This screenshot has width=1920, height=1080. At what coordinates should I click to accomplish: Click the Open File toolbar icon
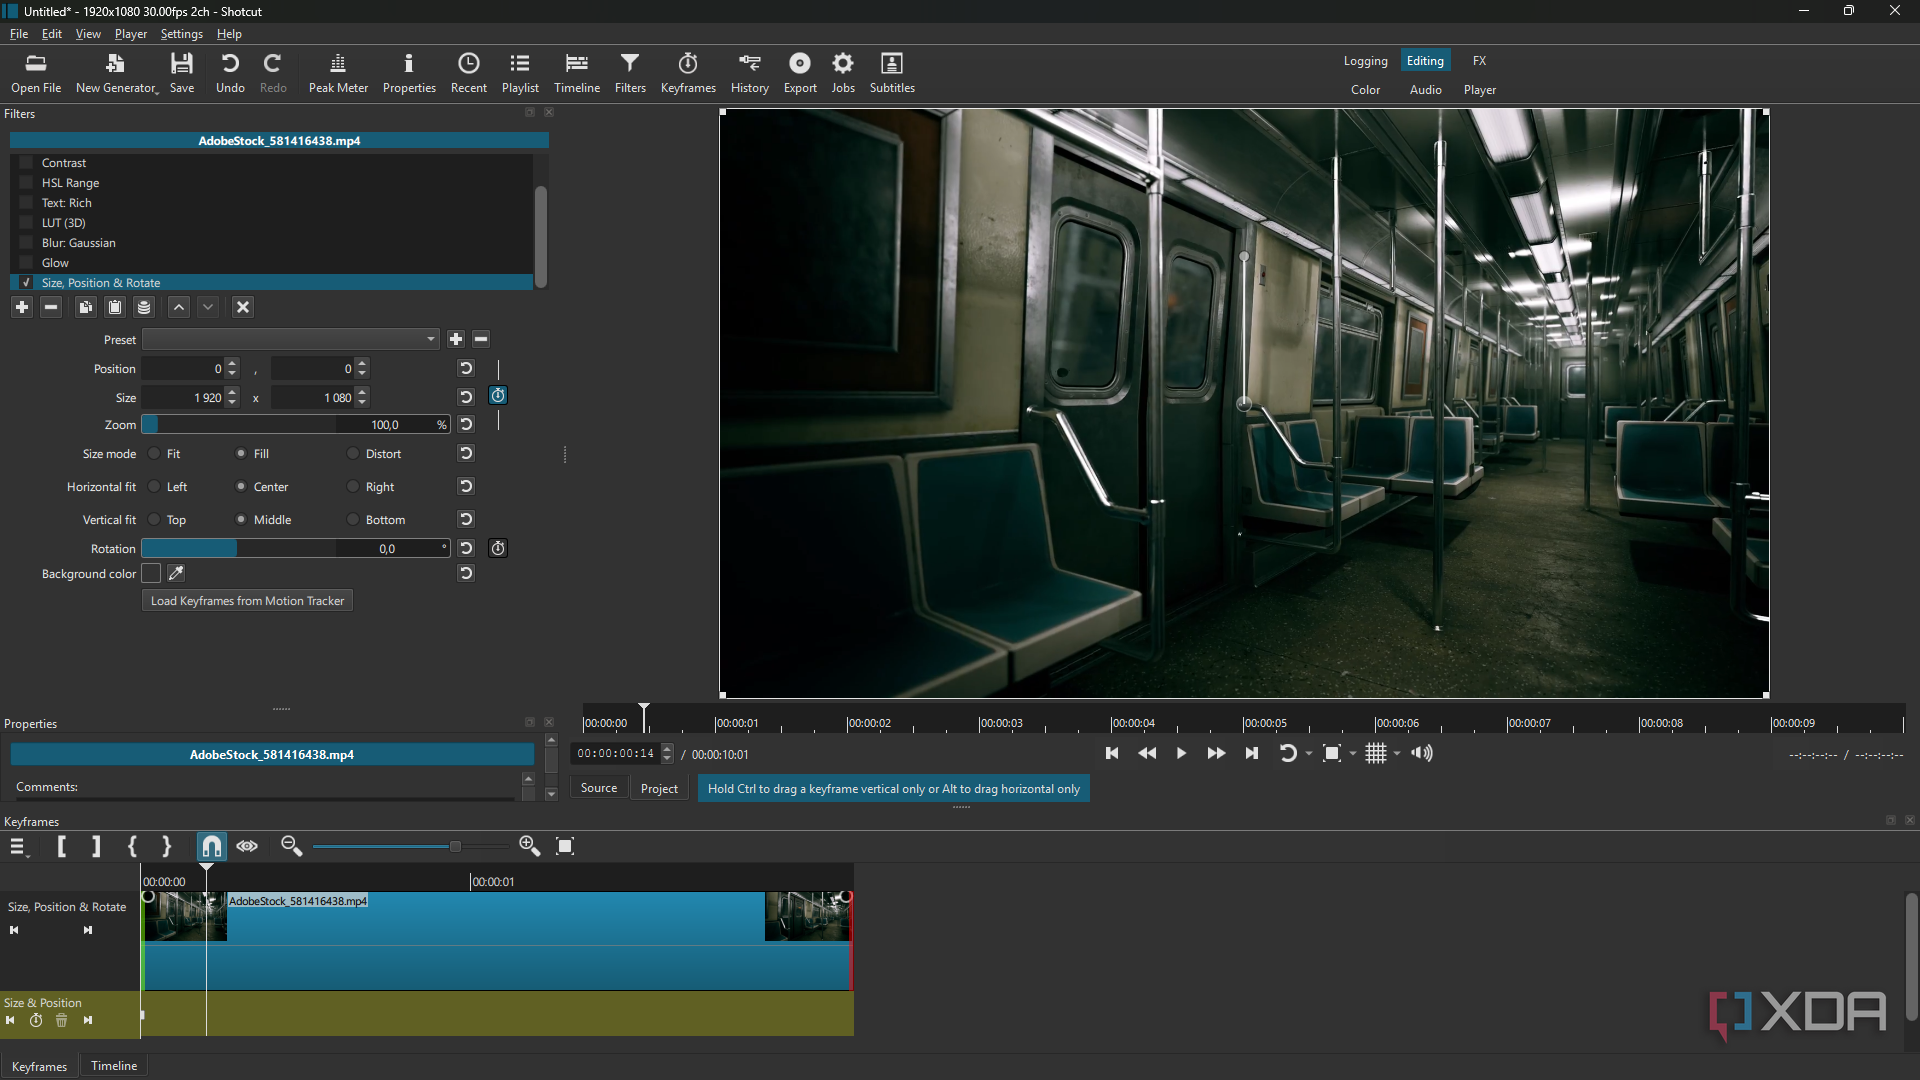coord(36,73)
